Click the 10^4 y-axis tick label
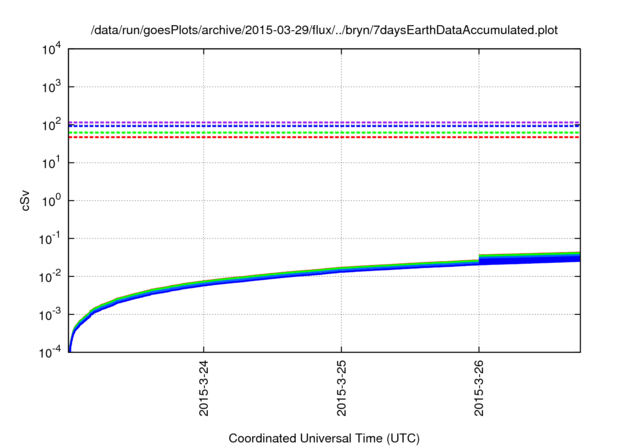 click(51, 50)
